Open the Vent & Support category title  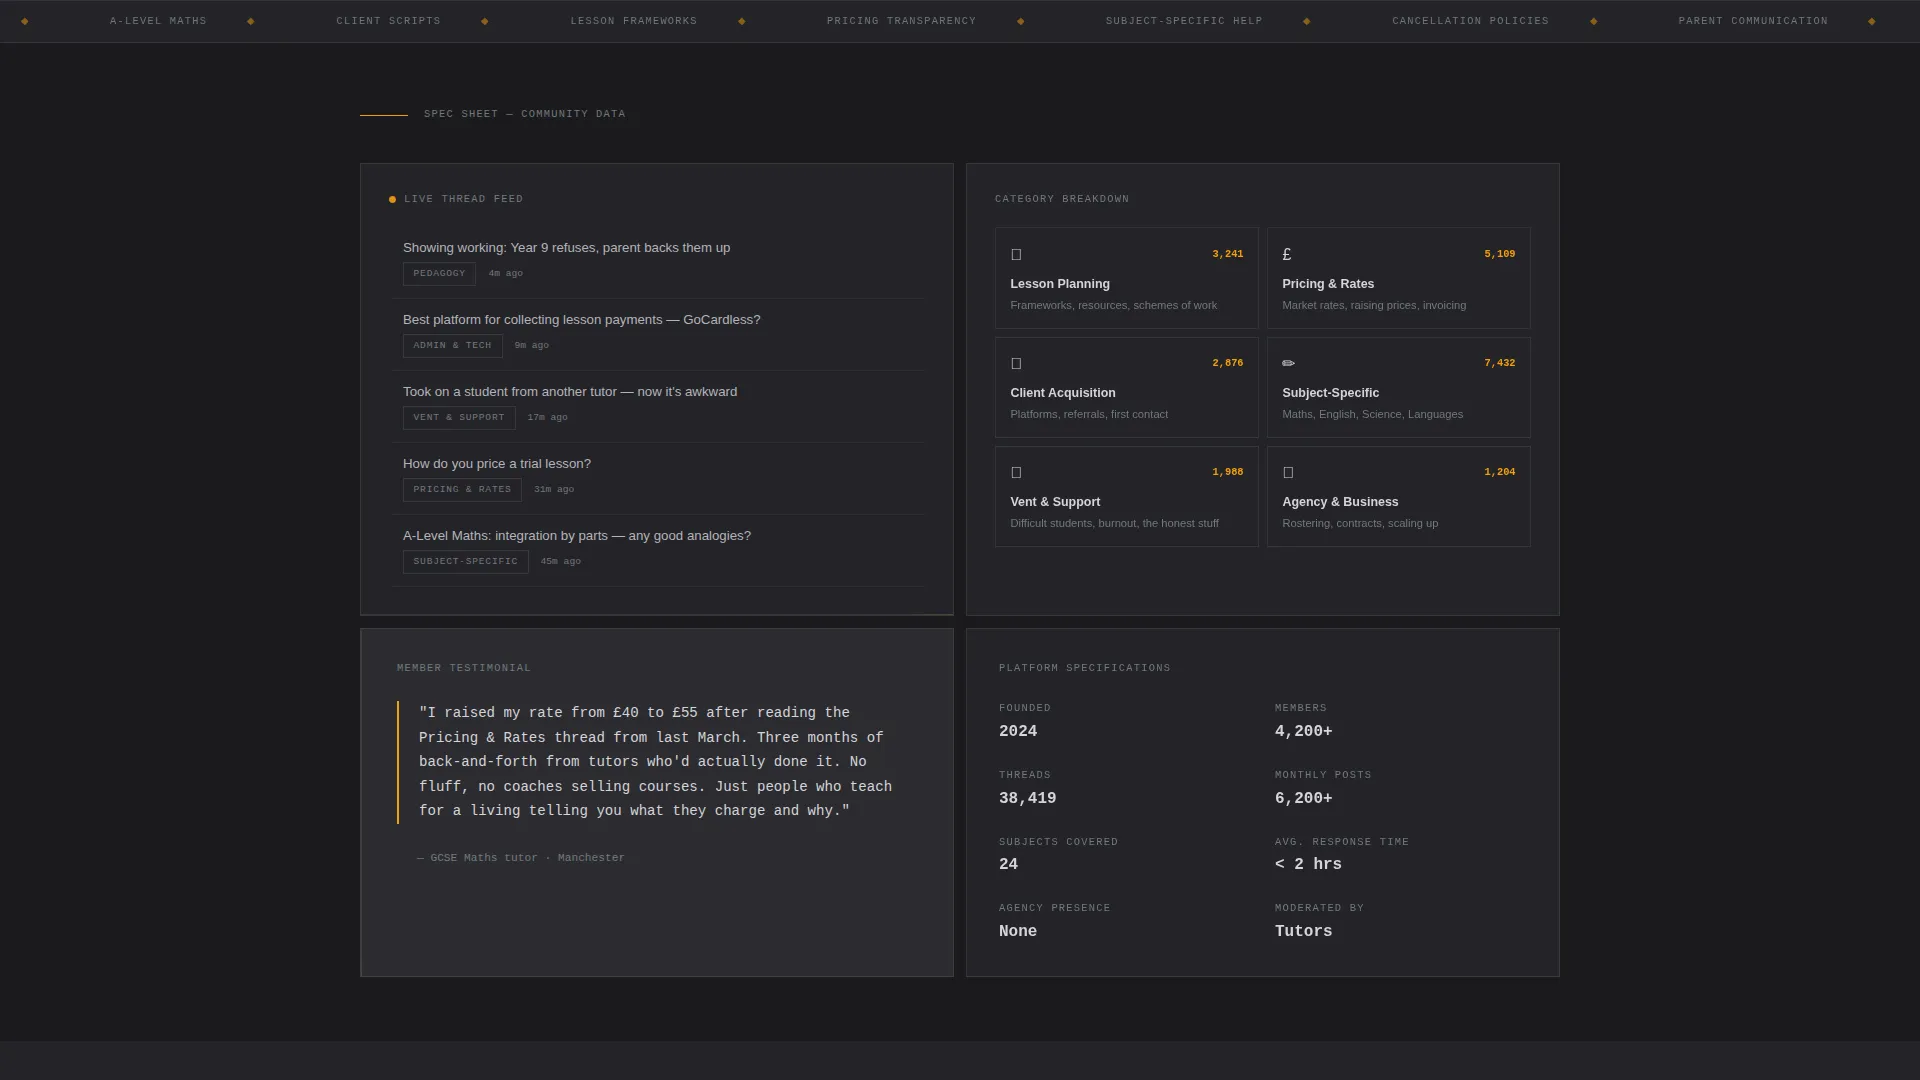click(1055, 502)
